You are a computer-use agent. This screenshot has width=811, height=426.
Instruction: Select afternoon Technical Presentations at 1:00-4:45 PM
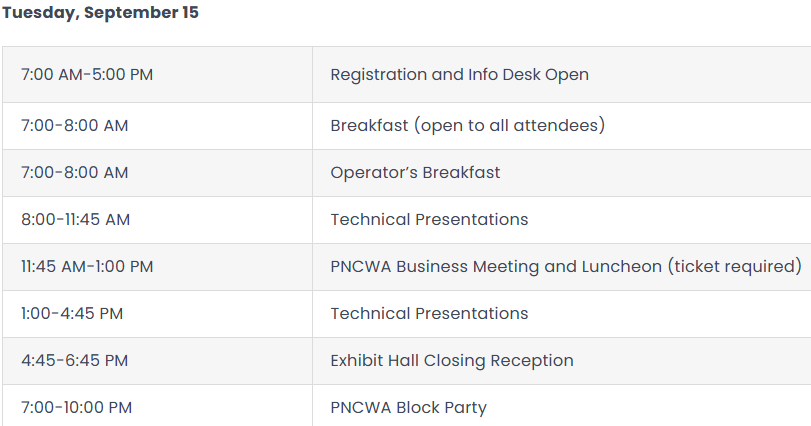[429, 314]
